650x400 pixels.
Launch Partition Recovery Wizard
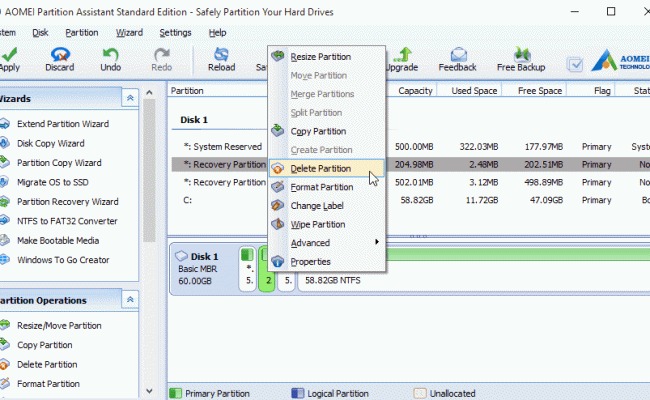pos(68,201)
